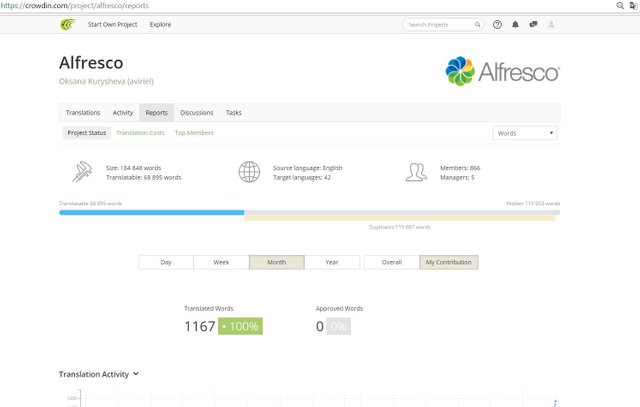Click the Explore navigation link
The height and width of the screenshot is (407, 640).
[x=160, y=24]
